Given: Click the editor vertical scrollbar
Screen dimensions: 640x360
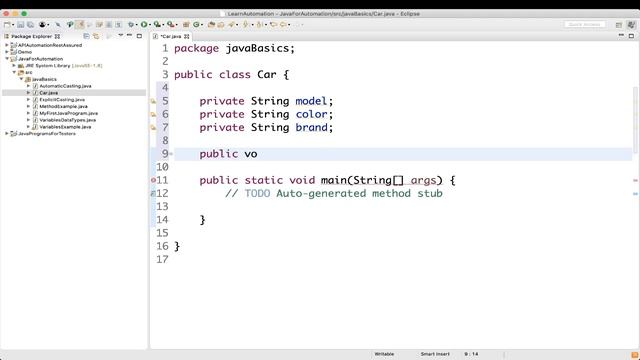Looking at the screenshot, I should pos(636,120).
